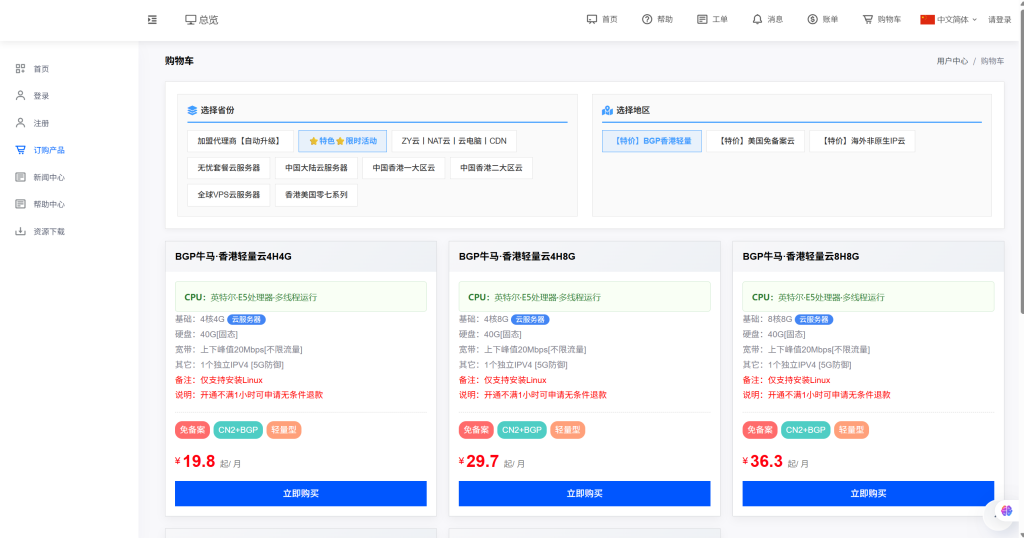
Task: Go to 登录 in the sidebar
Action: tap(41, 96)
